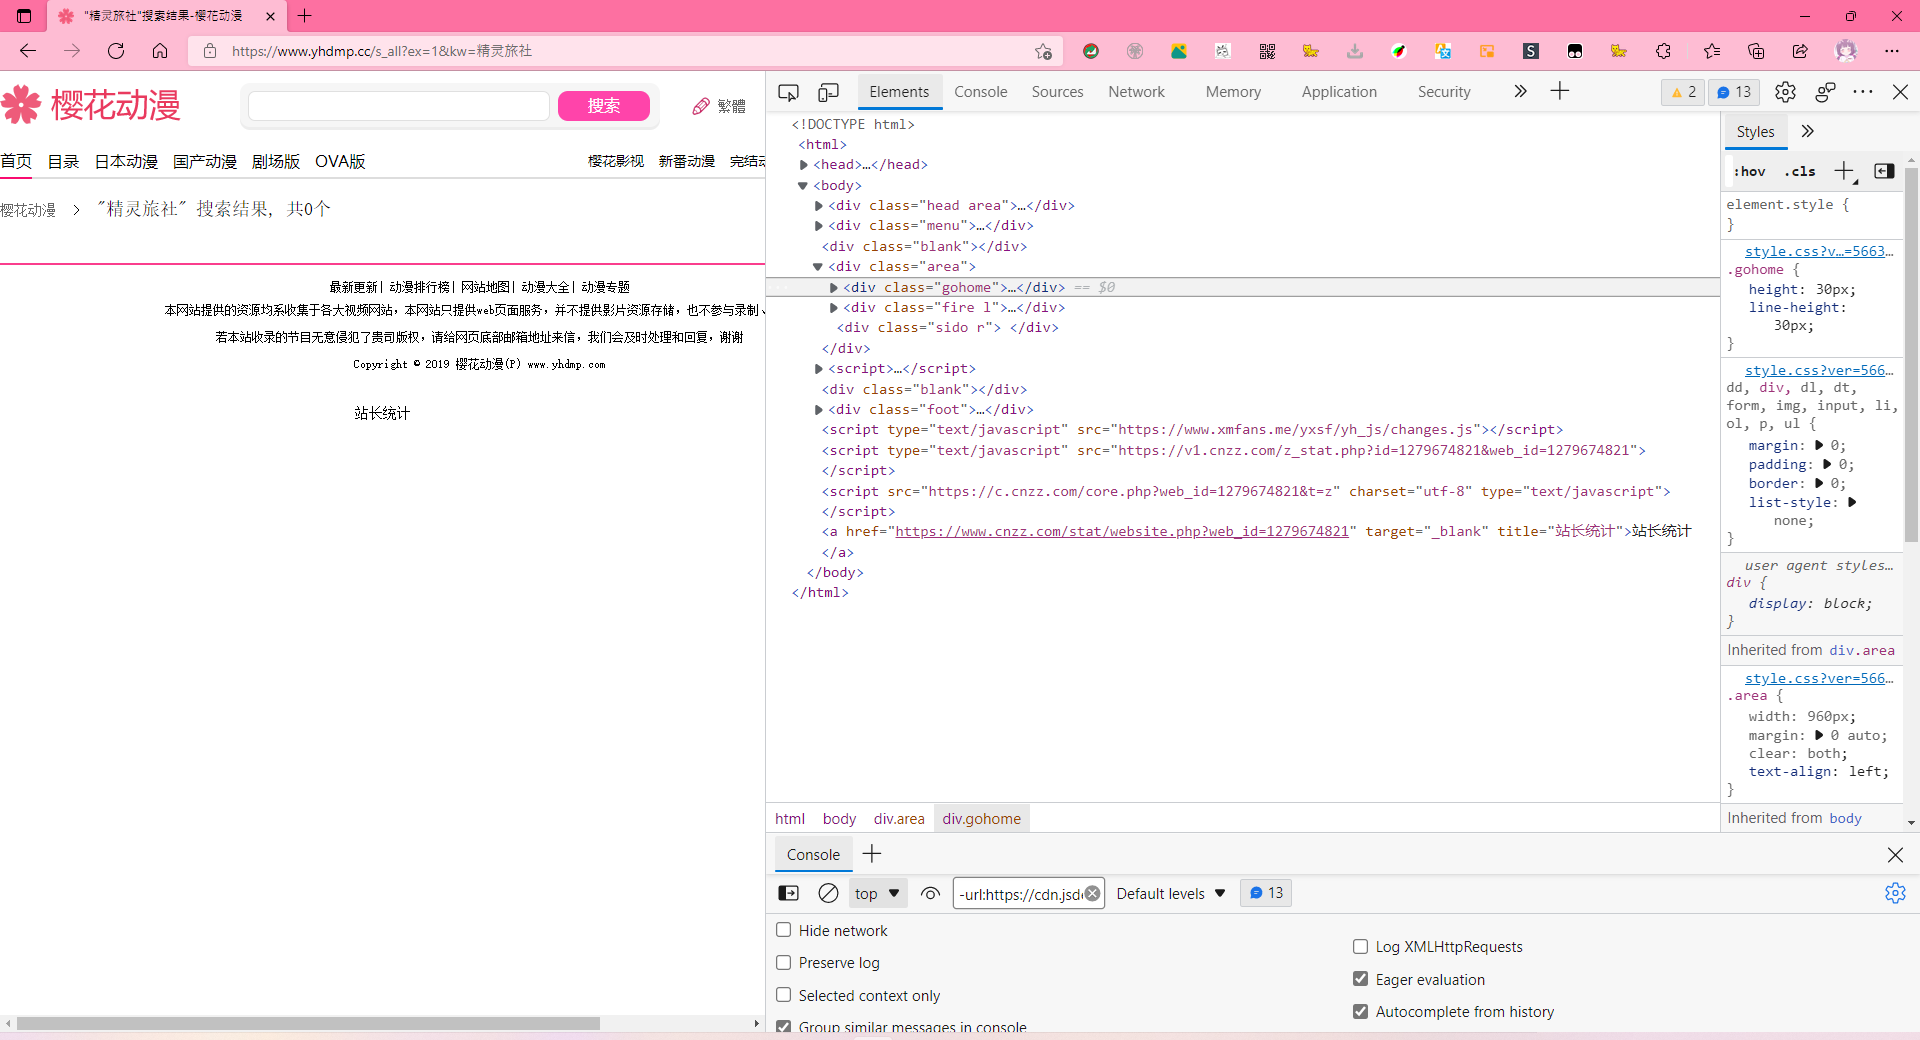Screen dimensions: 1920x1040
Task: Toggle device emulation icon in DevTools
Action: point(828,92)
